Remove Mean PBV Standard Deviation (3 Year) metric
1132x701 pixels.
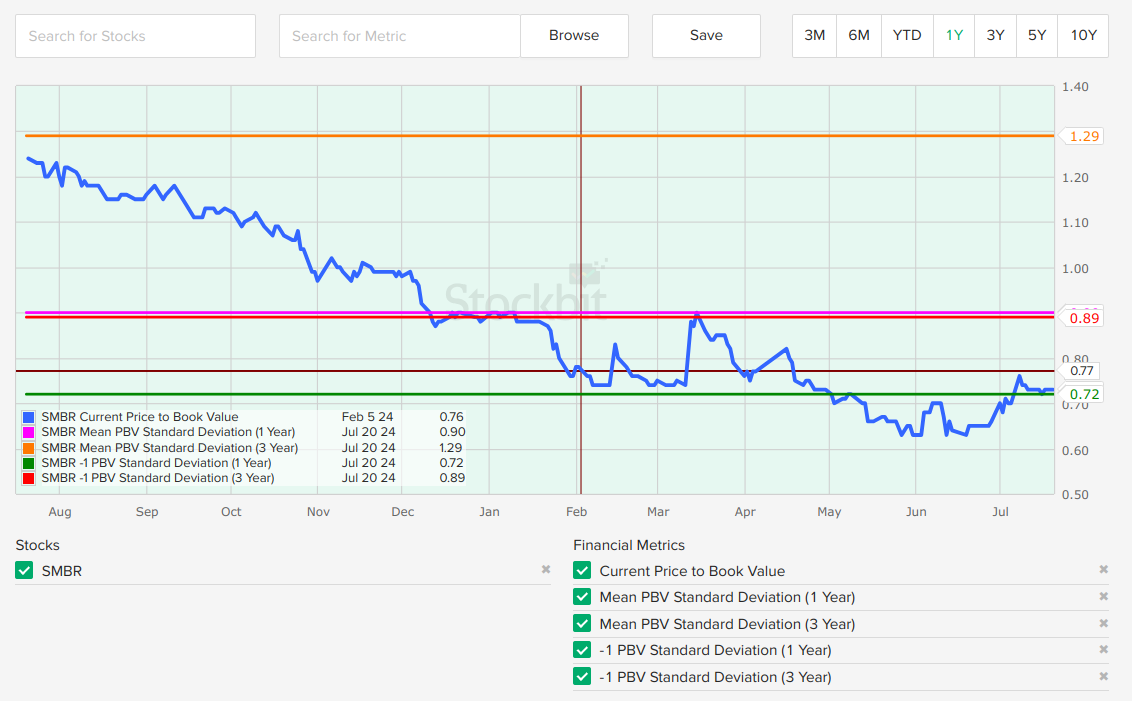tap(1104, 623)
